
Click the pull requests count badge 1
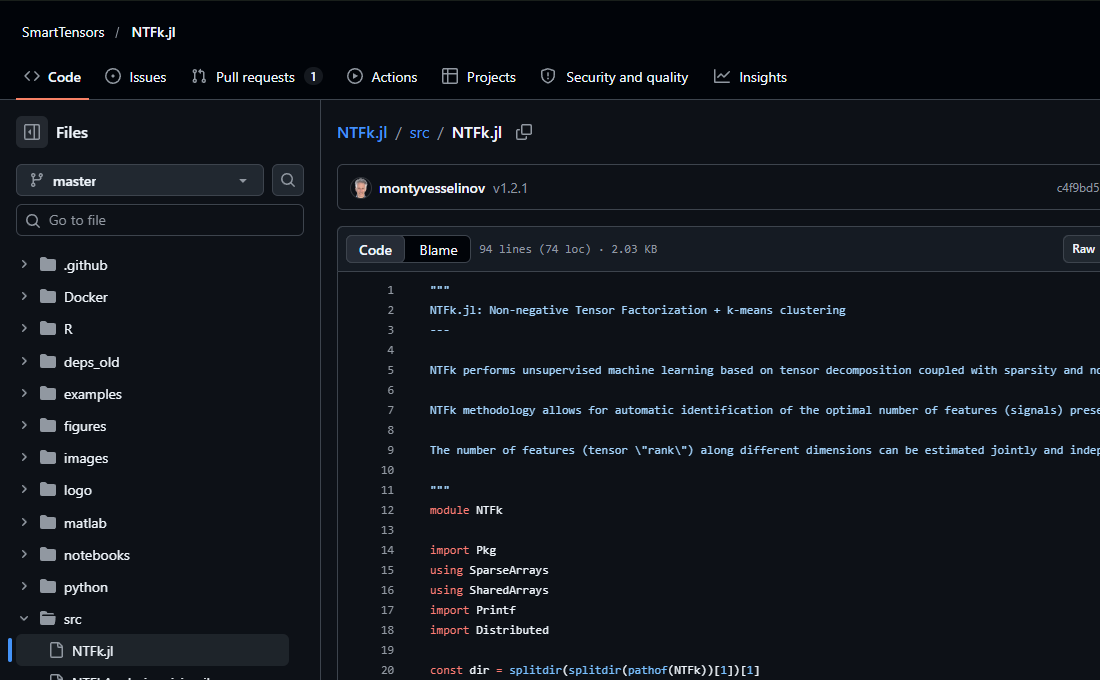pyautogui.click(x=314, y=76)
